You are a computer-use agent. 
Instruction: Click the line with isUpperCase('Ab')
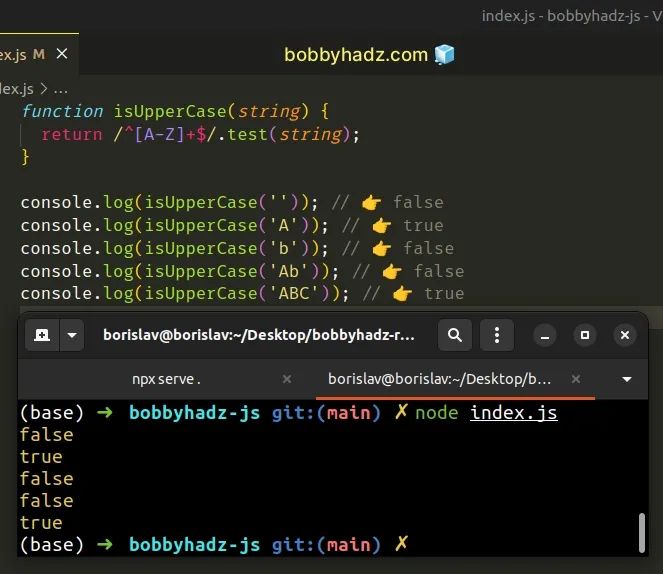click(x=242, y=271)
